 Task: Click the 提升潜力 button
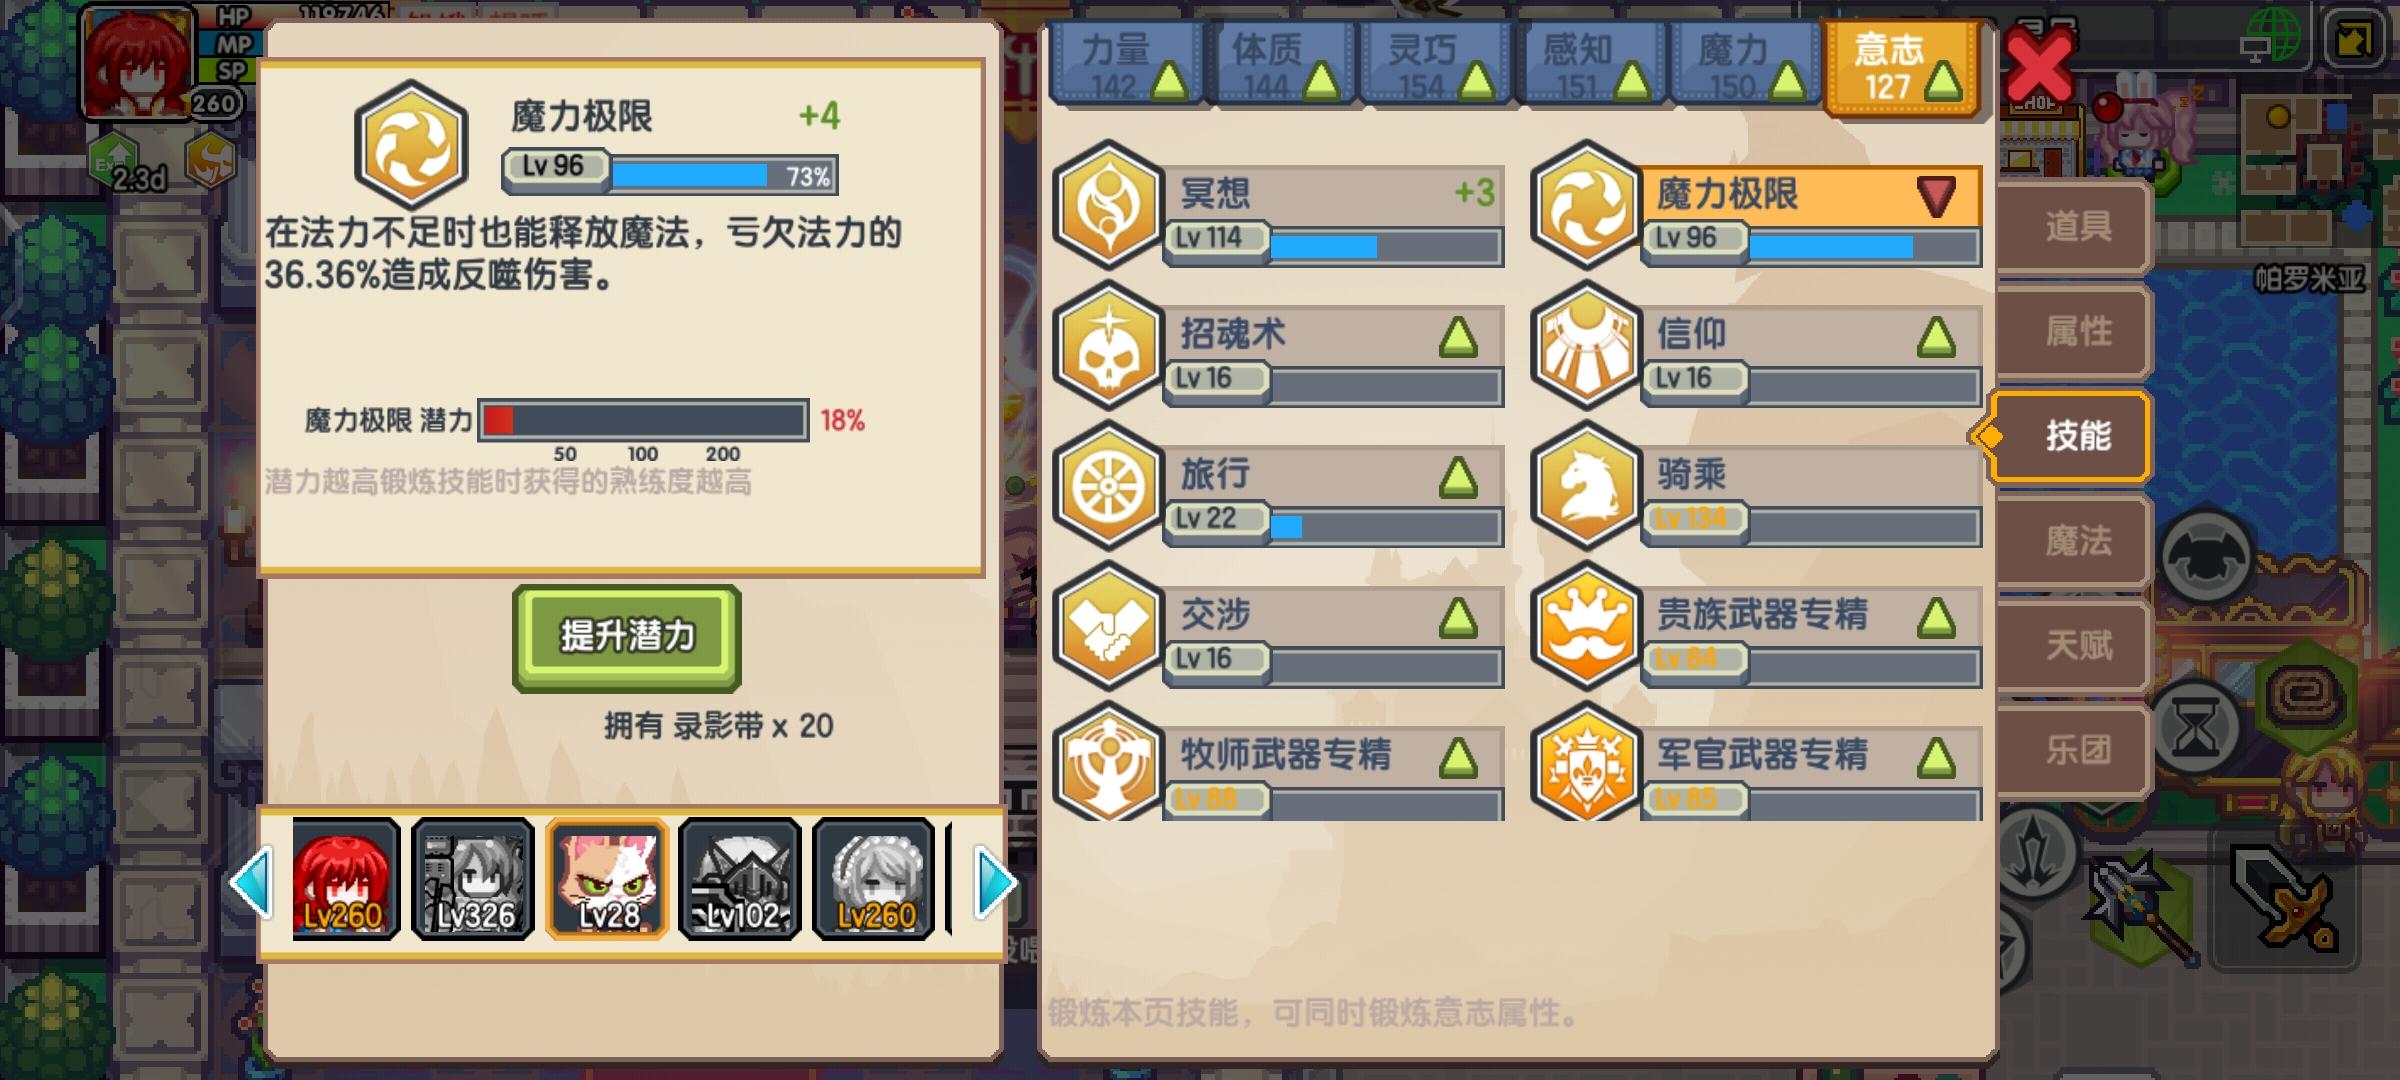(627, 638)
